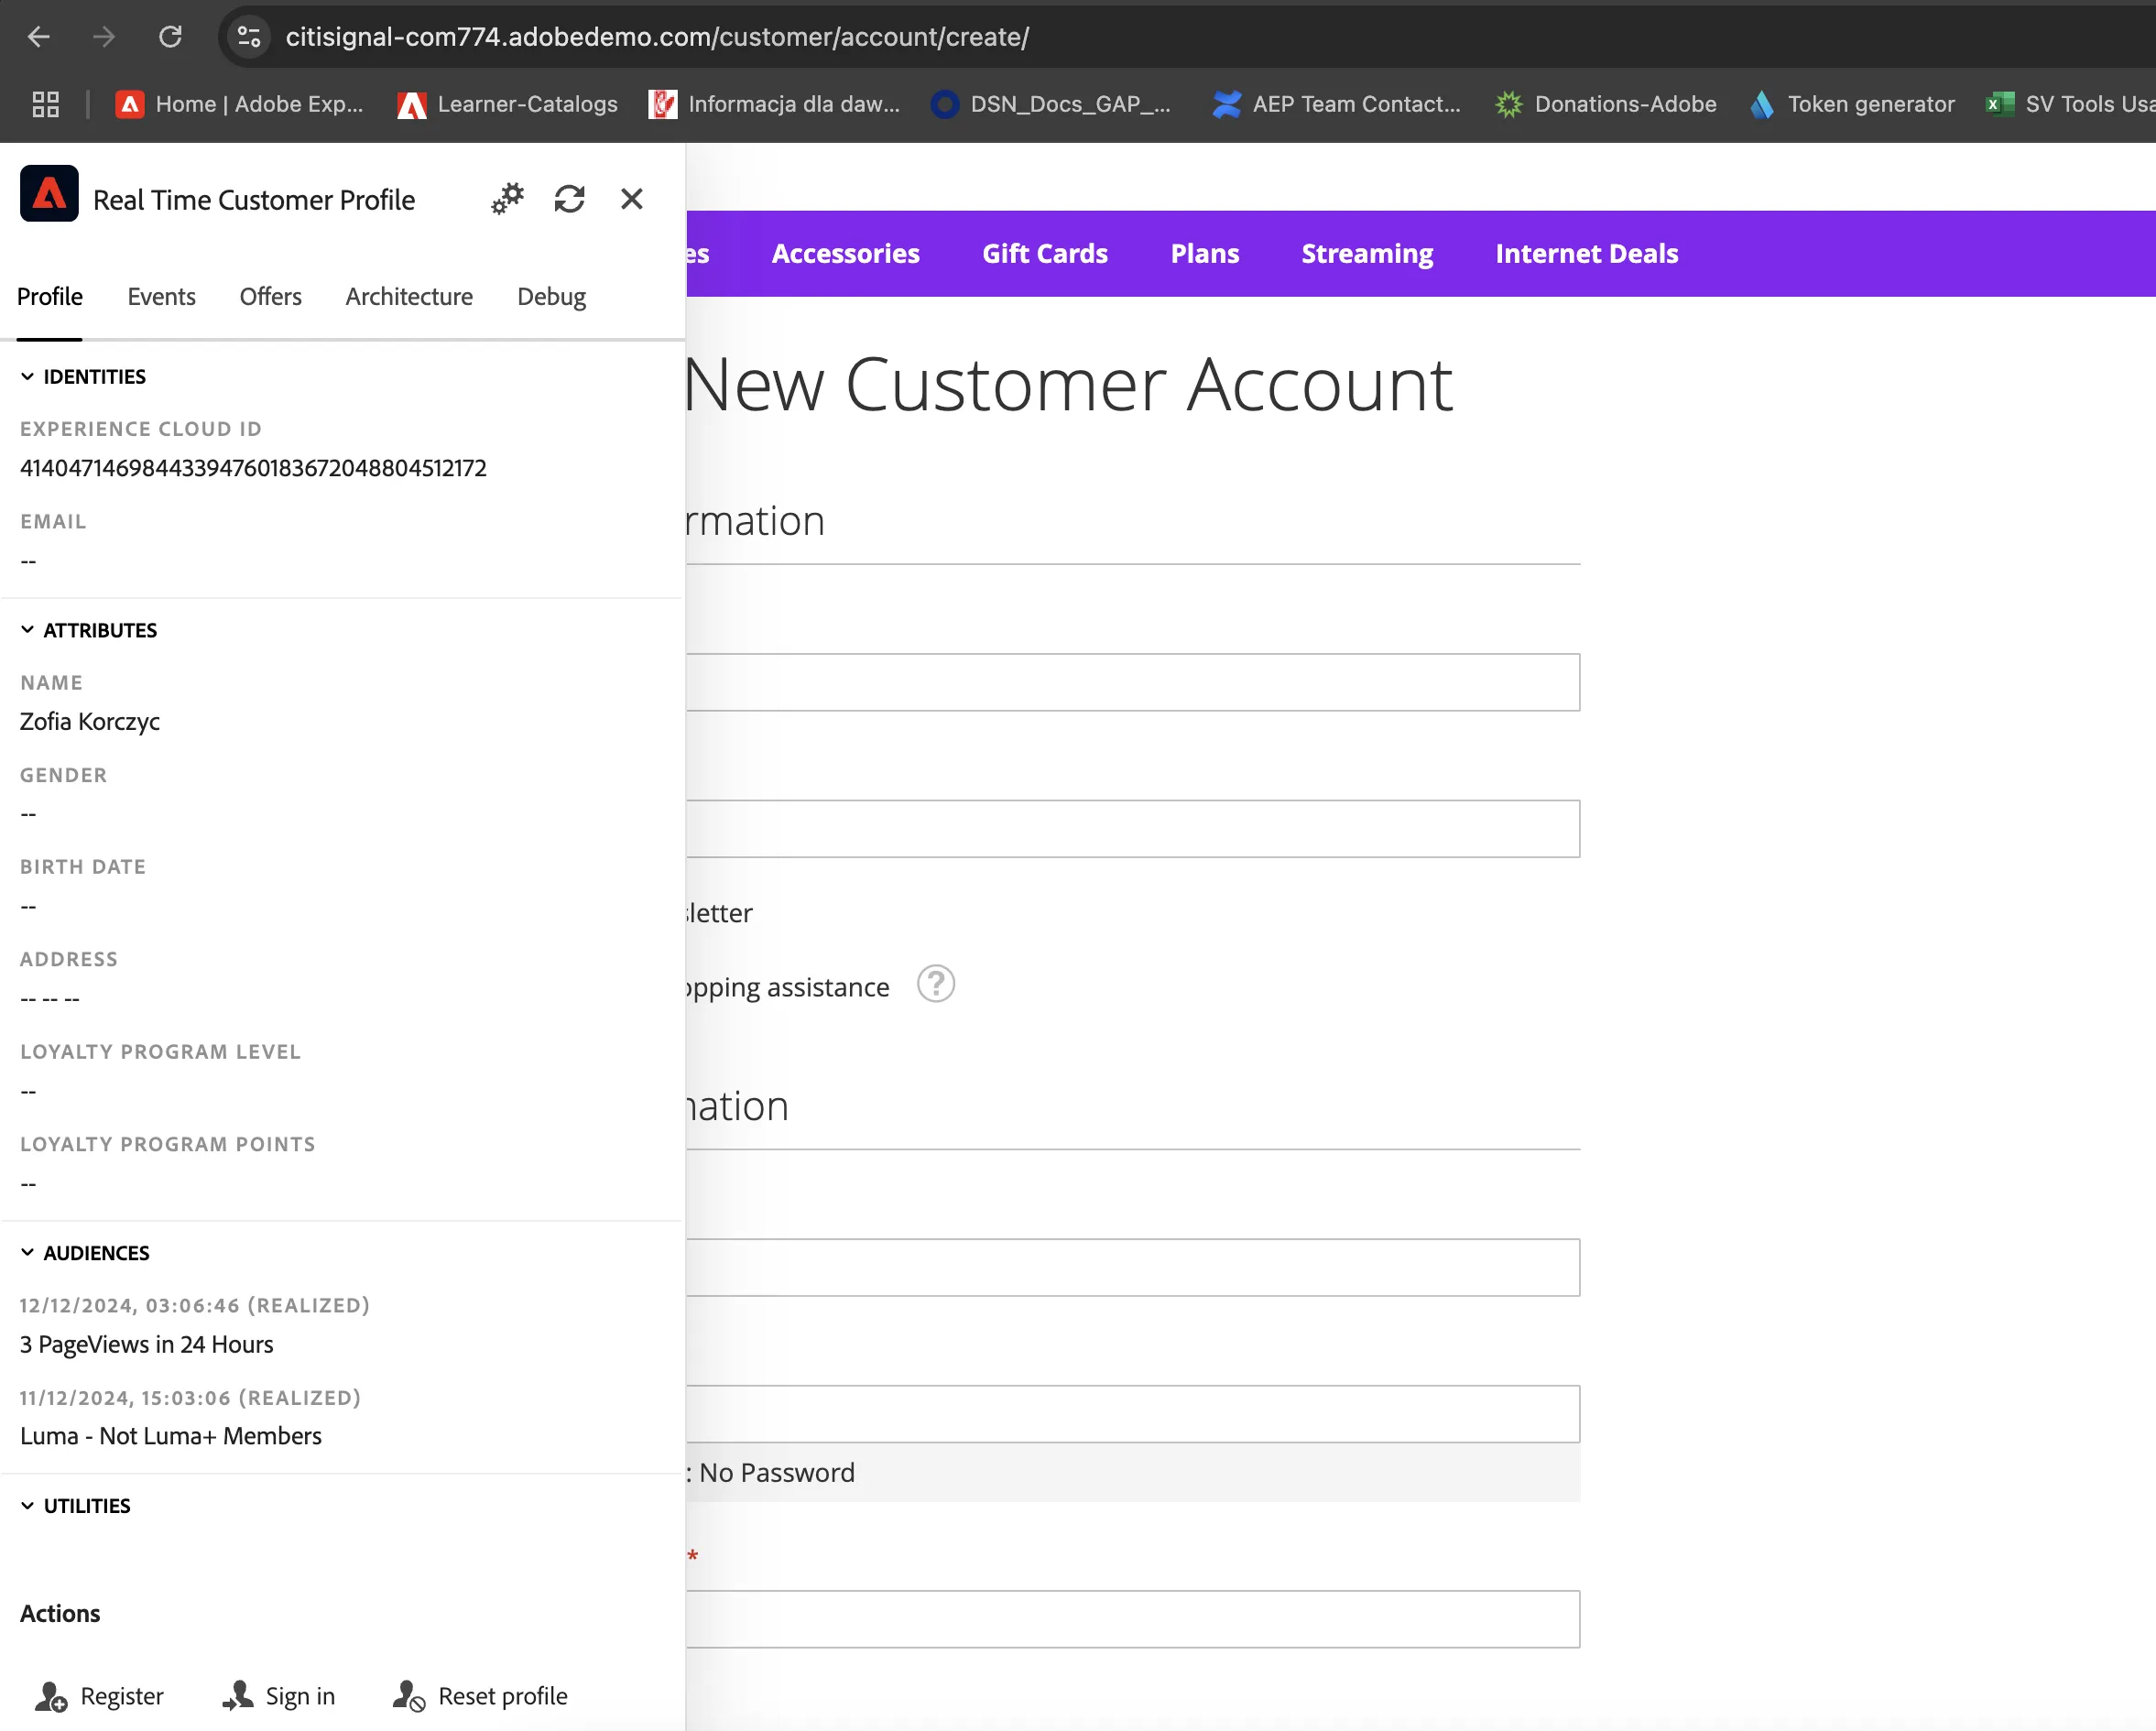
Task: Click the browser forward arrow
Action: point(104,37)
